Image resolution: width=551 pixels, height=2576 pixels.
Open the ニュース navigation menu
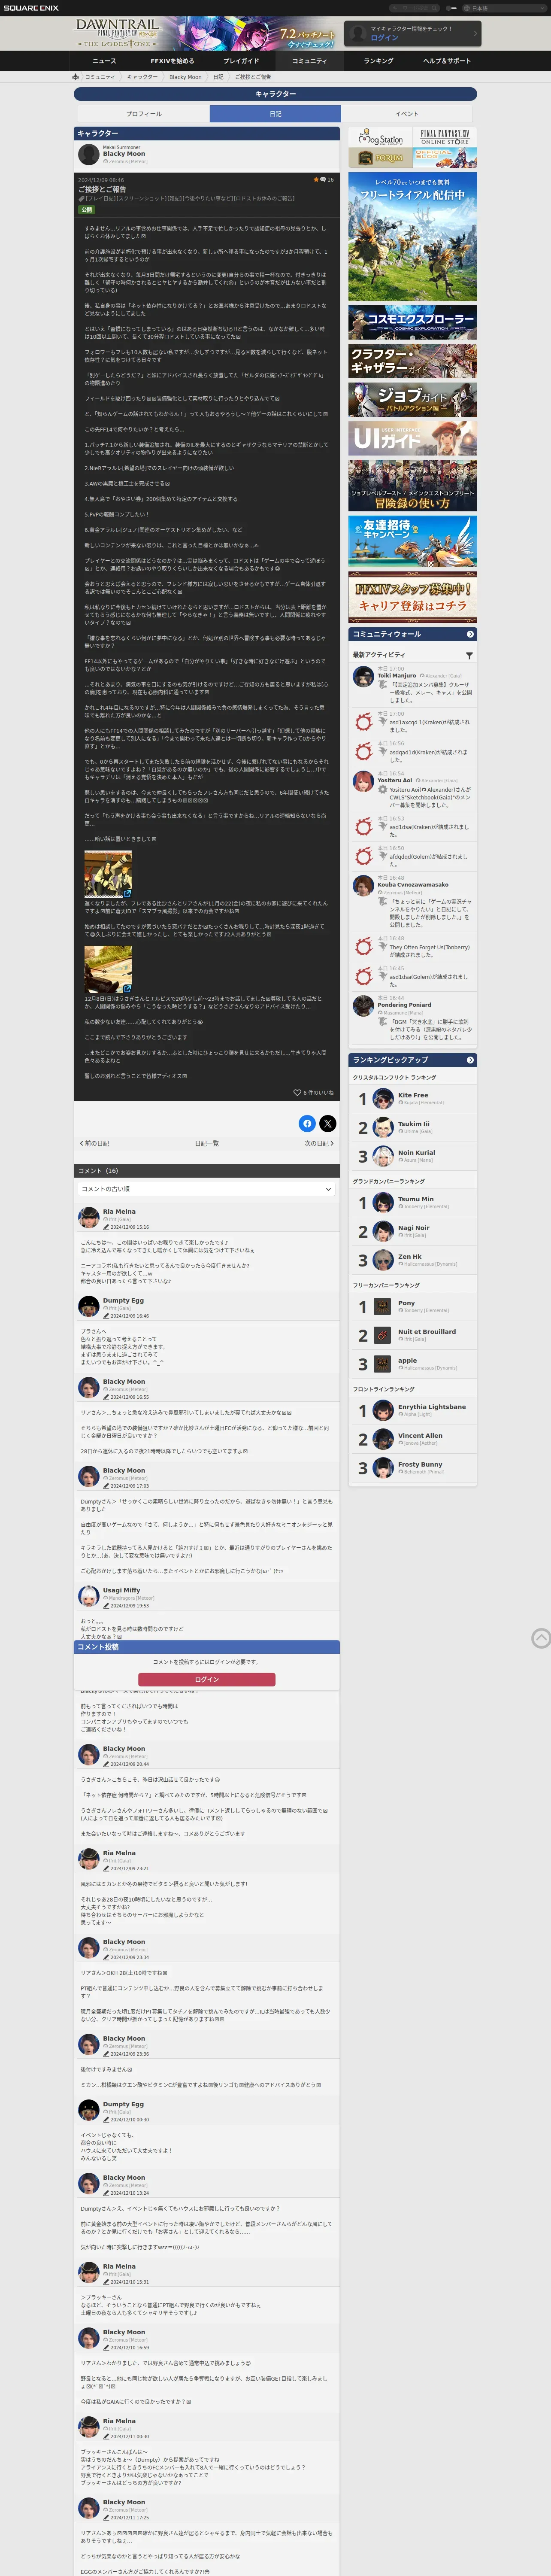tap(104, 61)
